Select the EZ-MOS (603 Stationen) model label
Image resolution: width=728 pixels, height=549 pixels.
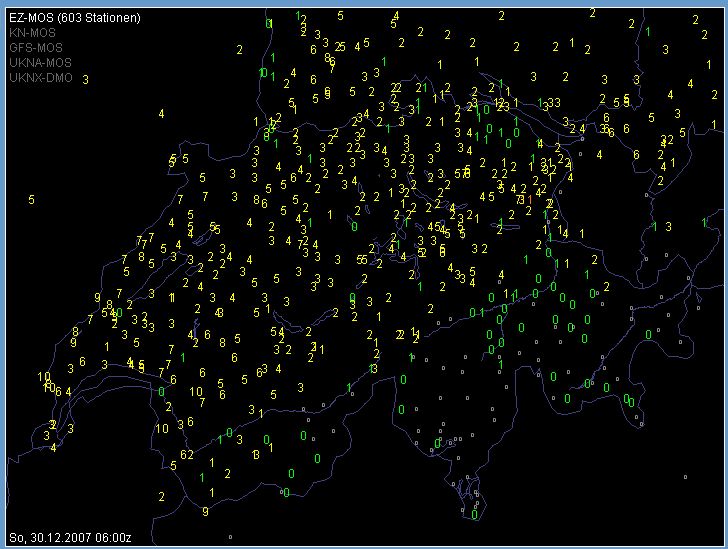point(74,19)
